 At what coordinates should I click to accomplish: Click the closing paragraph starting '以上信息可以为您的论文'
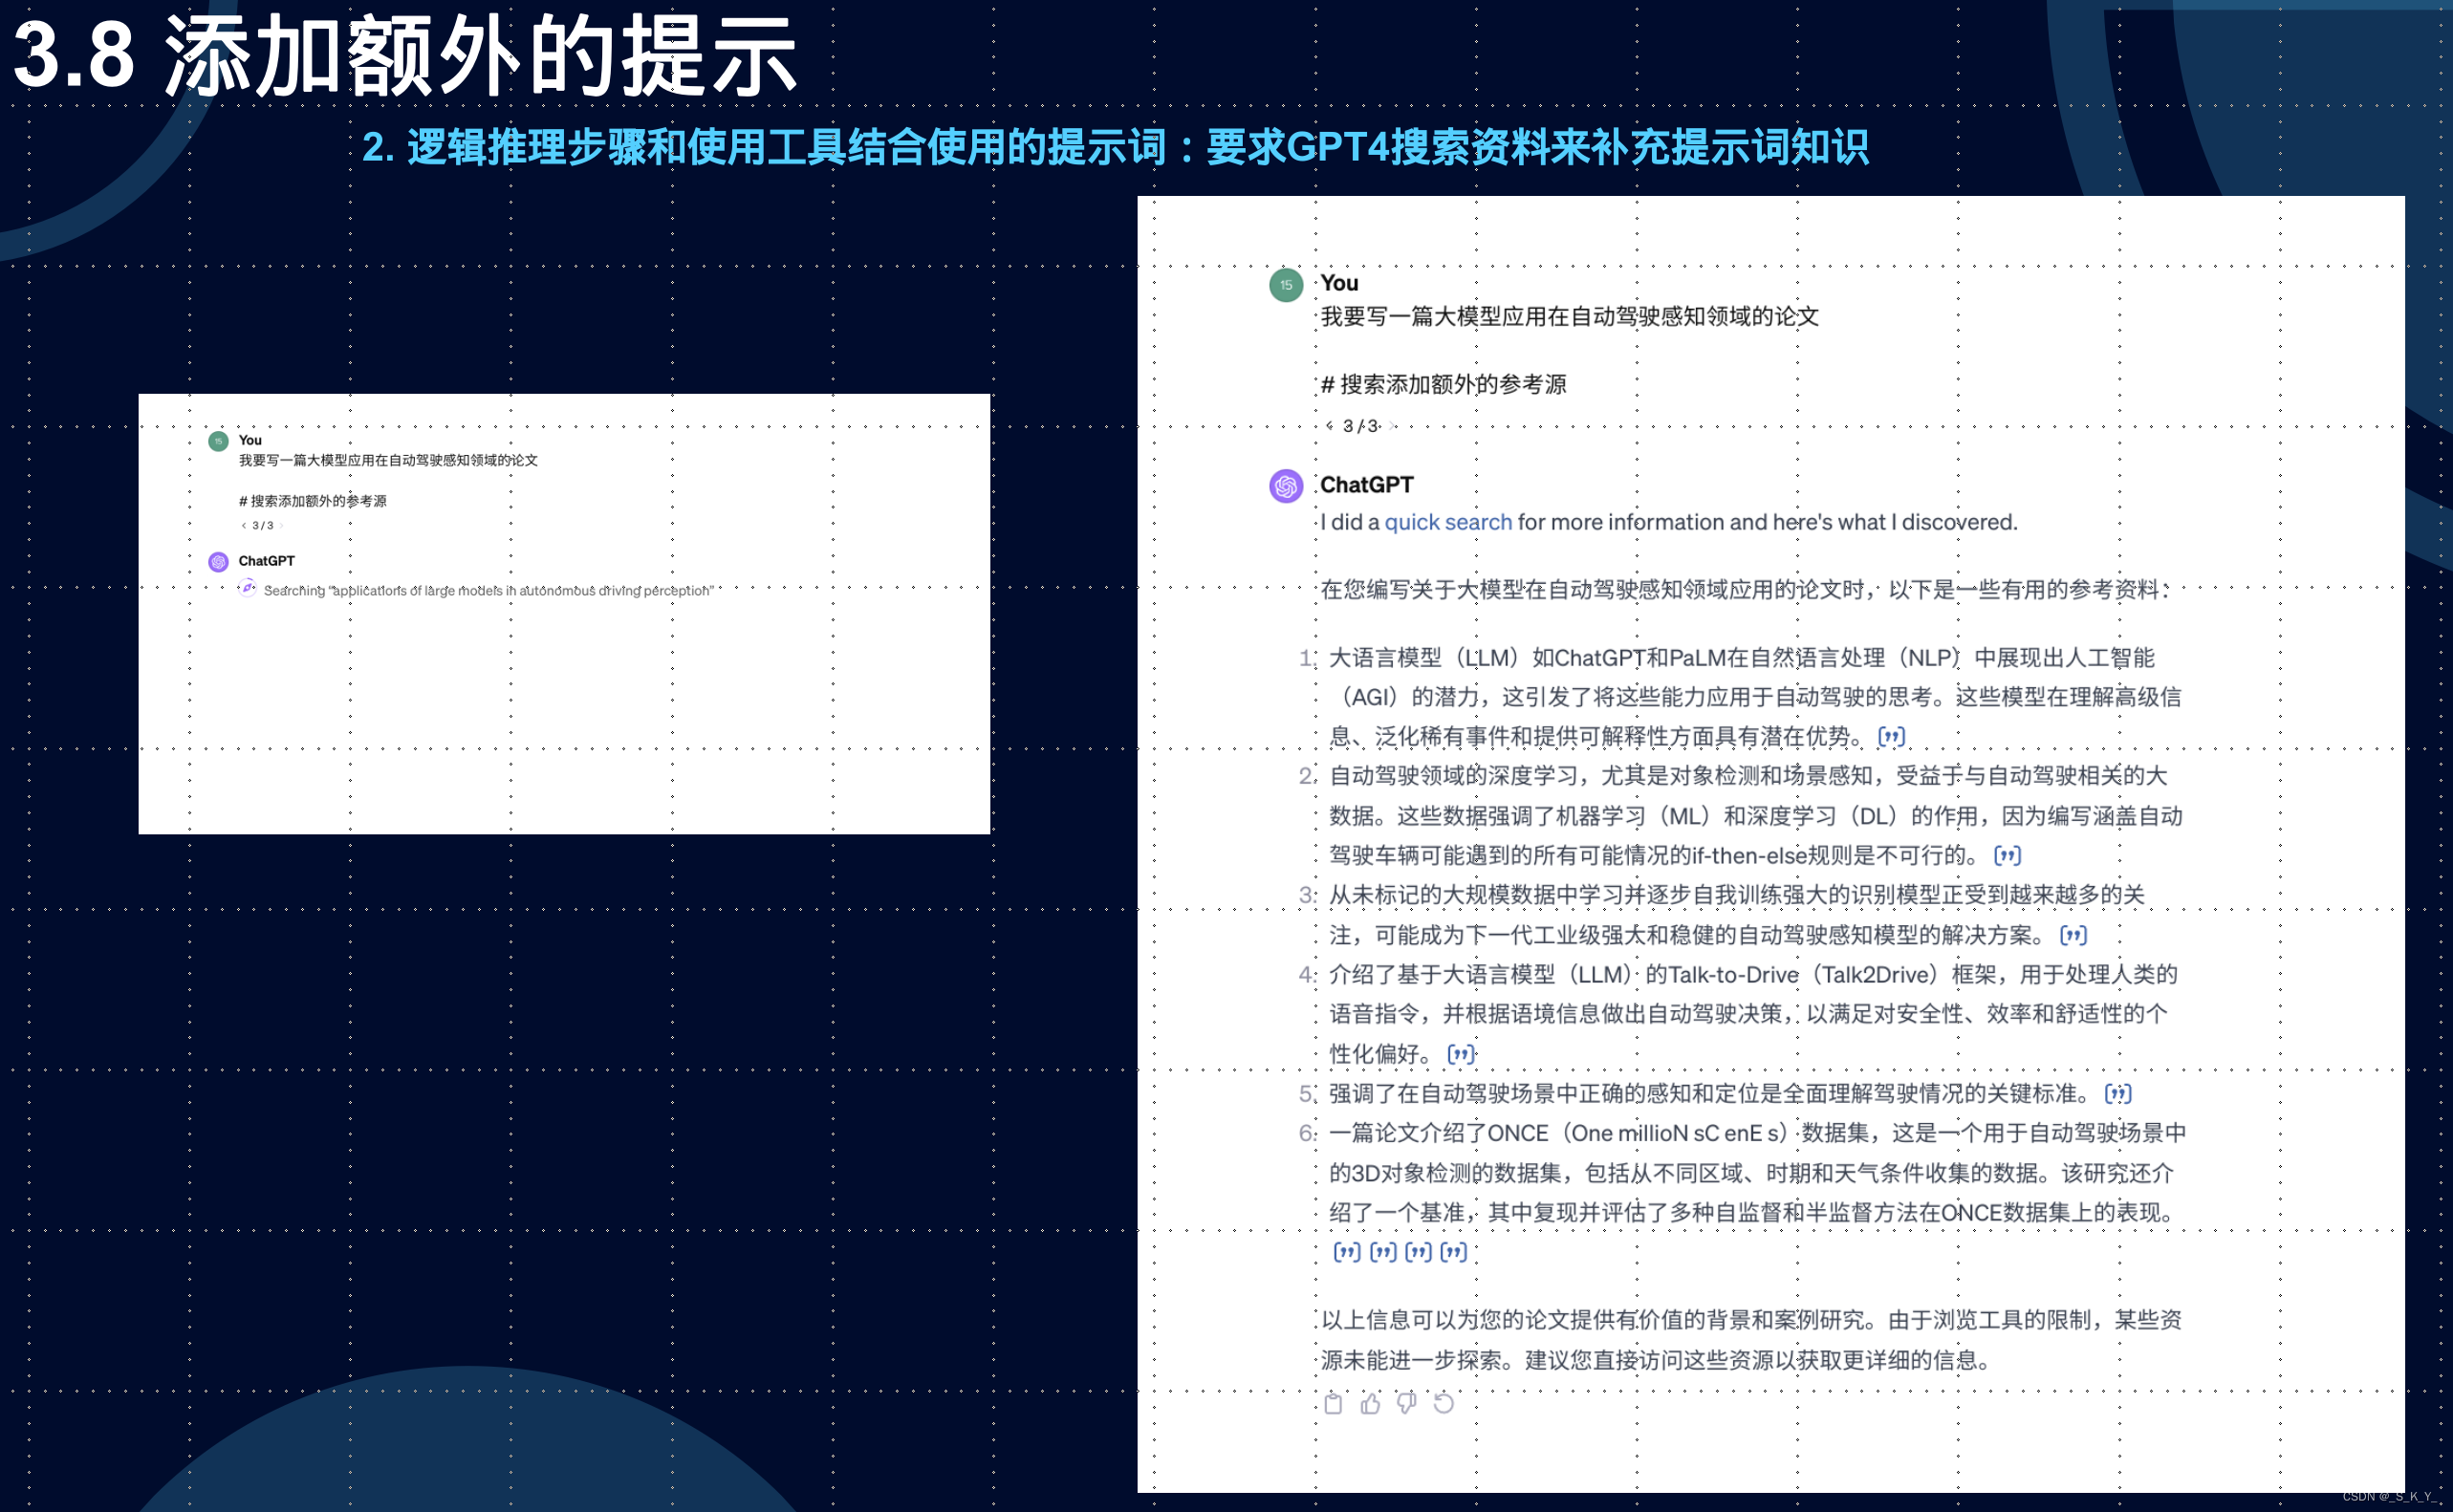coord(1750,1340)
